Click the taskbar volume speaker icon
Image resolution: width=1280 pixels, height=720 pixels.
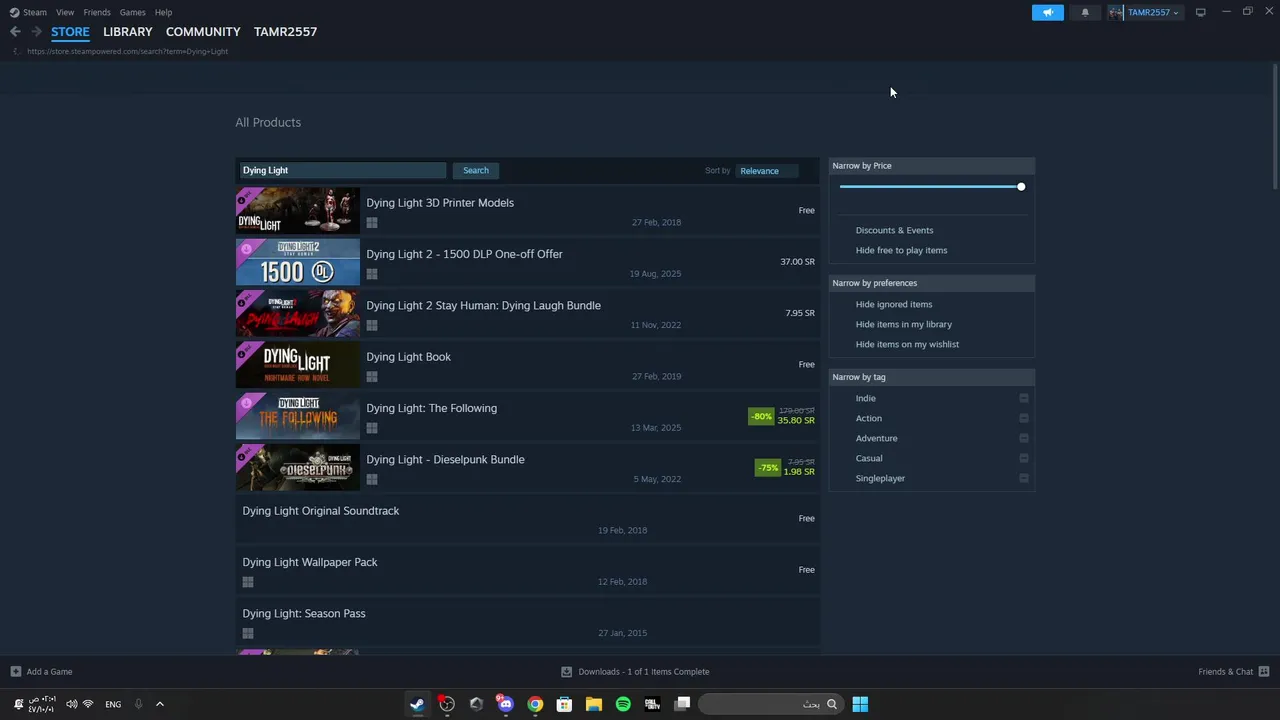tap(71, 704)
